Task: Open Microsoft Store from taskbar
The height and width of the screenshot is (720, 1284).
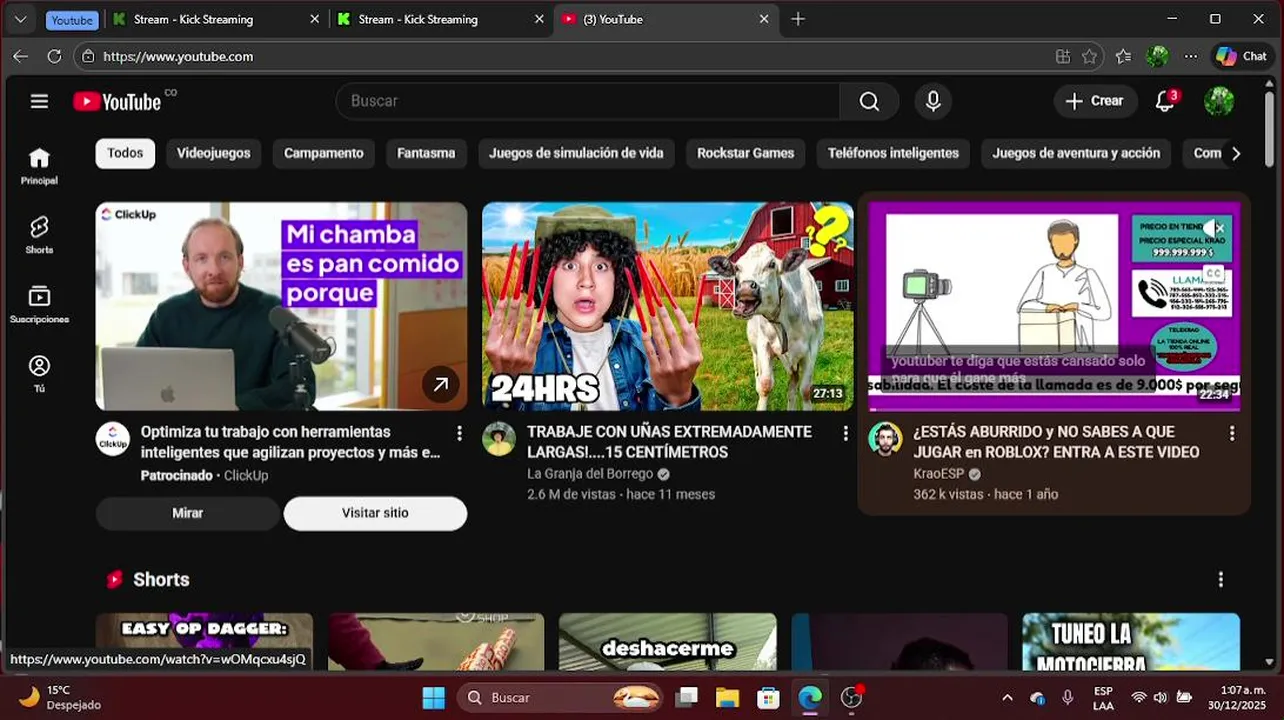Action: tap(768, 698)
